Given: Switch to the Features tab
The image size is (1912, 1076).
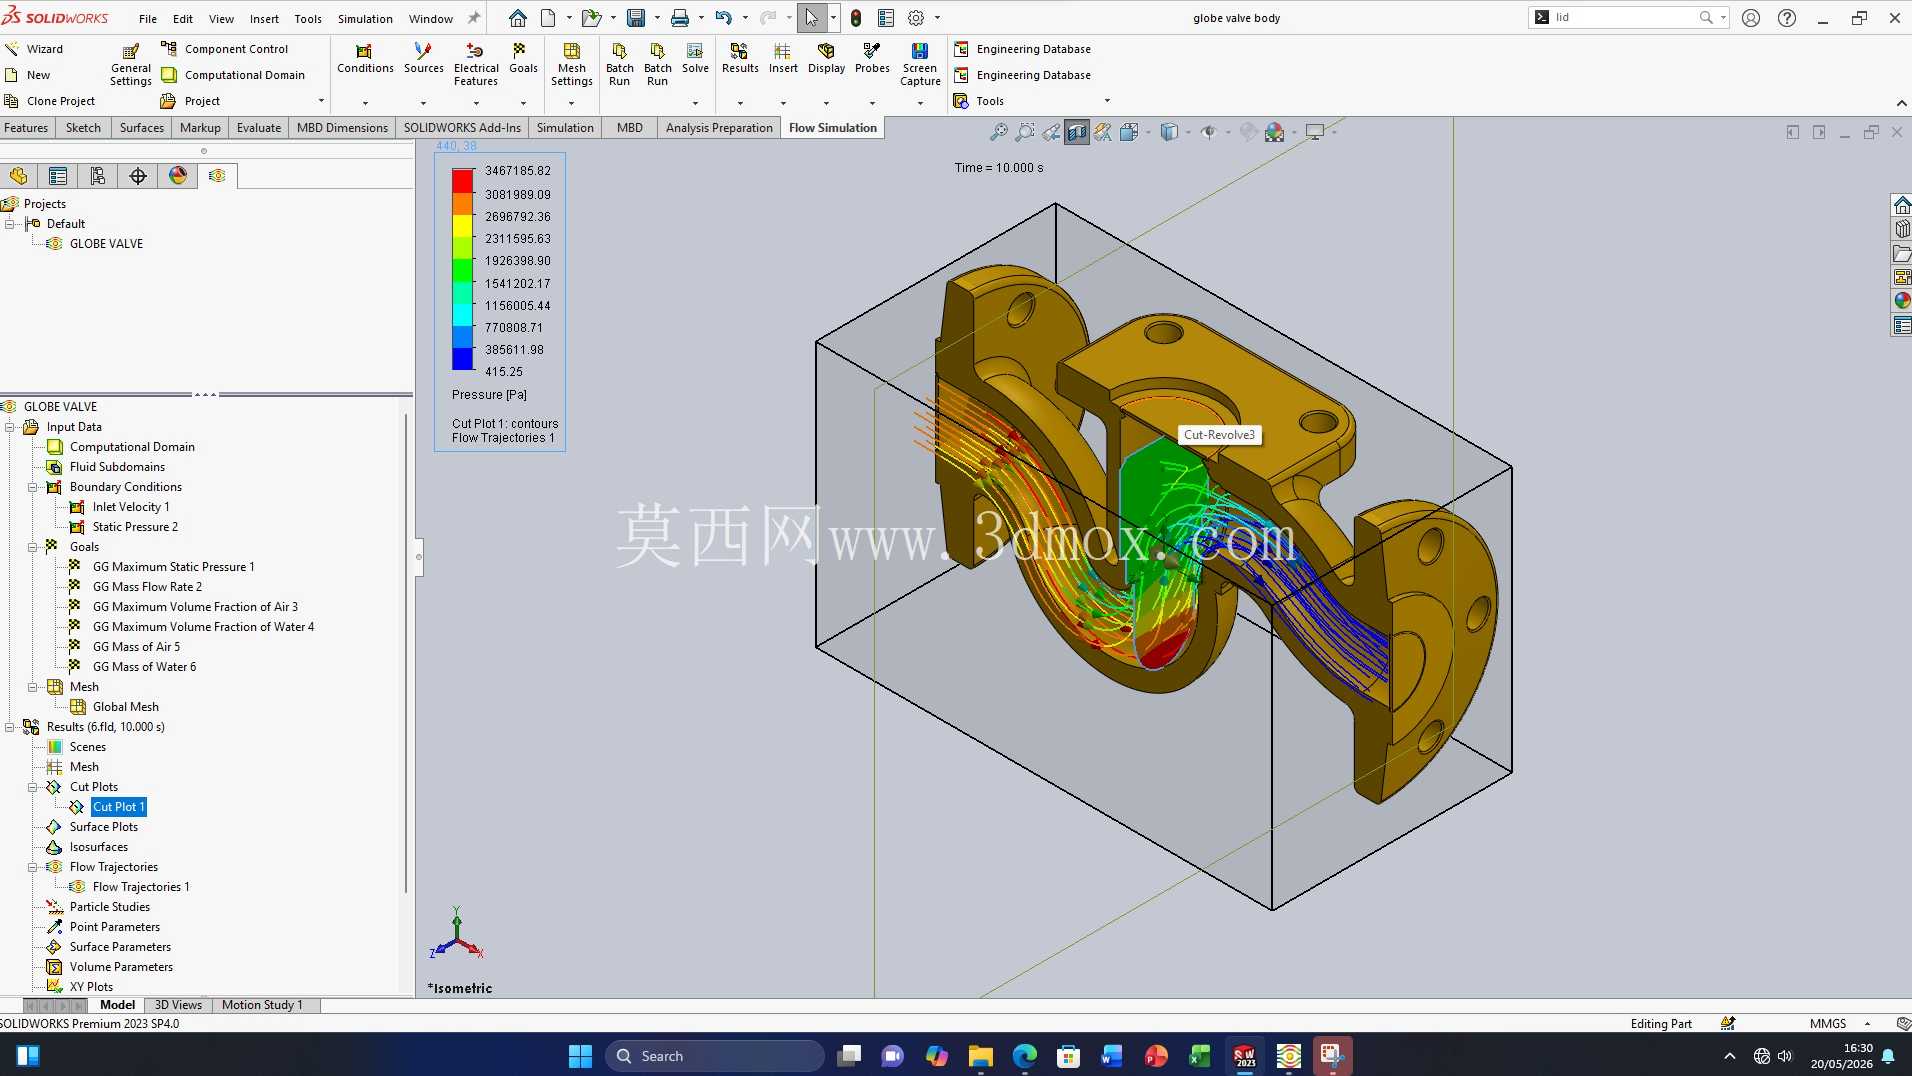Looking at the screenshot, I should pyautogui.click(x=26, y=128).
